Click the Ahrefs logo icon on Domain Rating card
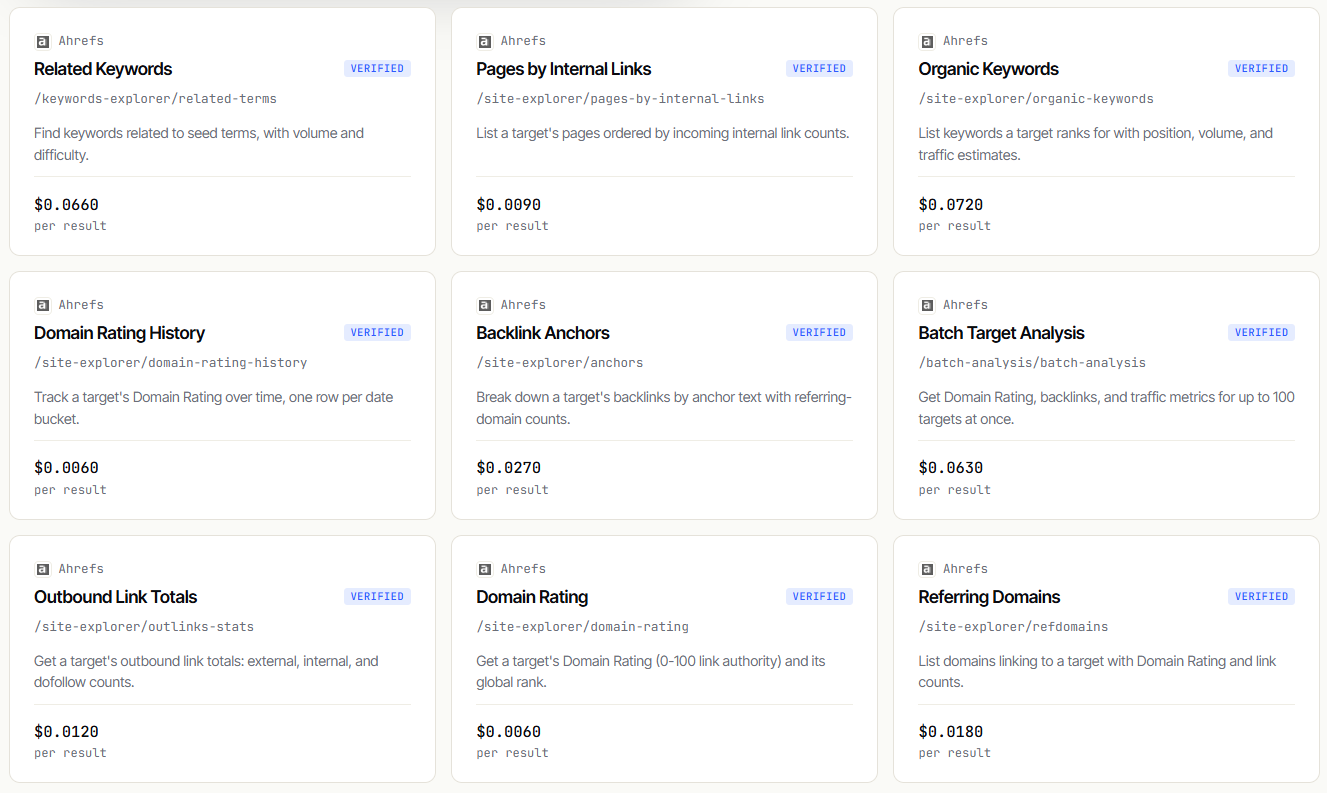Image resolution: width=1327 pixels, height=793 pixels. [x=484, y=569]
